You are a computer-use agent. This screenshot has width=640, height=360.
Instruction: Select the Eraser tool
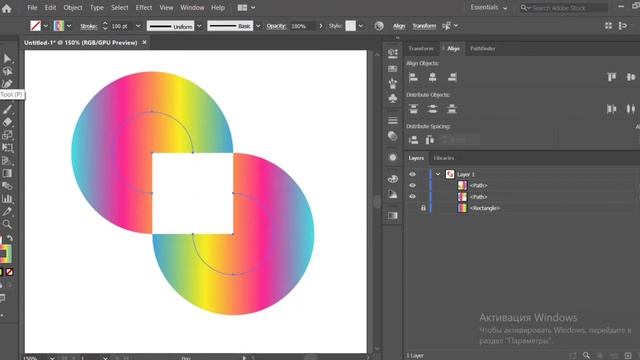[7, 122]
